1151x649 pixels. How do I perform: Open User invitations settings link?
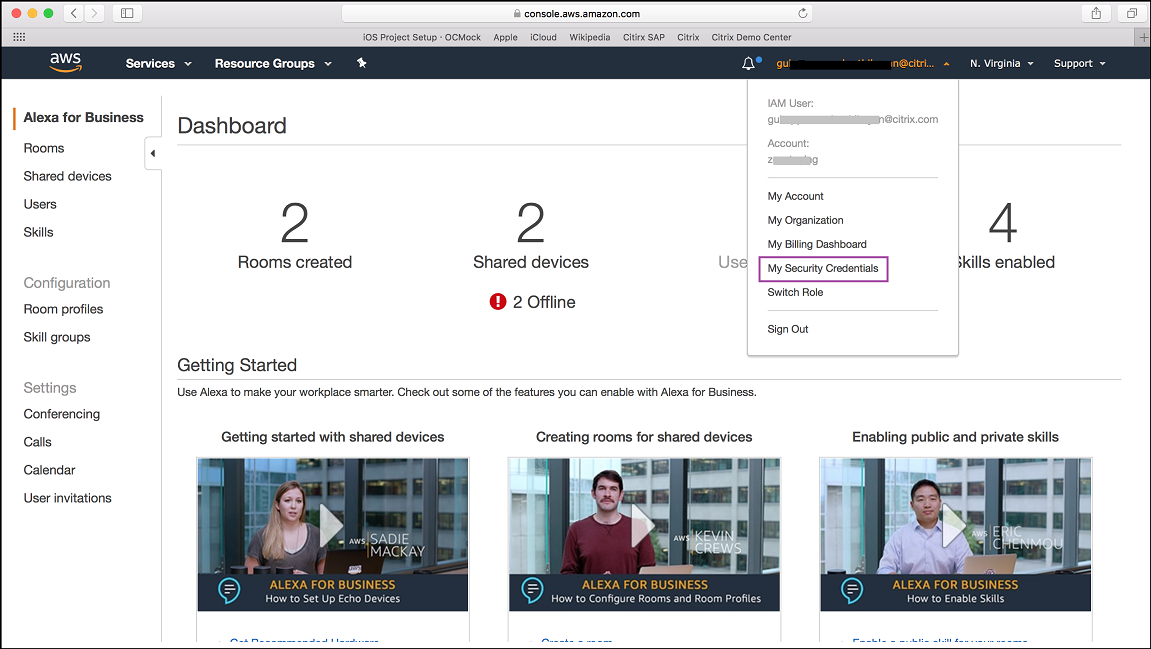(68, 498)
